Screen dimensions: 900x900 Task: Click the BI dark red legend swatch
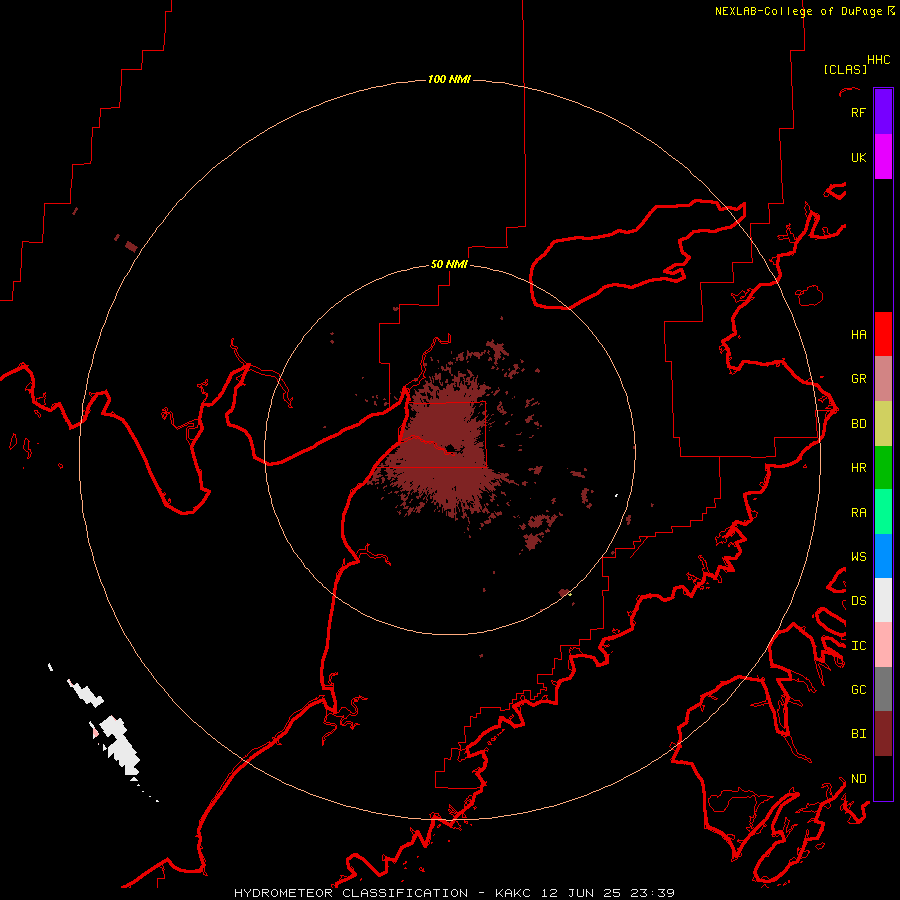(x=883, y=734)
